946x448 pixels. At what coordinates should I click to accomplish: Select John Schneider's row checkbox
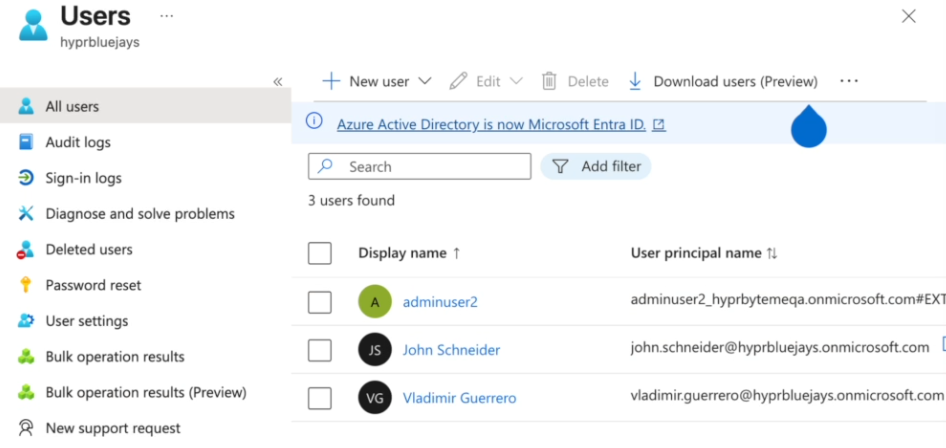tap(320, 350)
